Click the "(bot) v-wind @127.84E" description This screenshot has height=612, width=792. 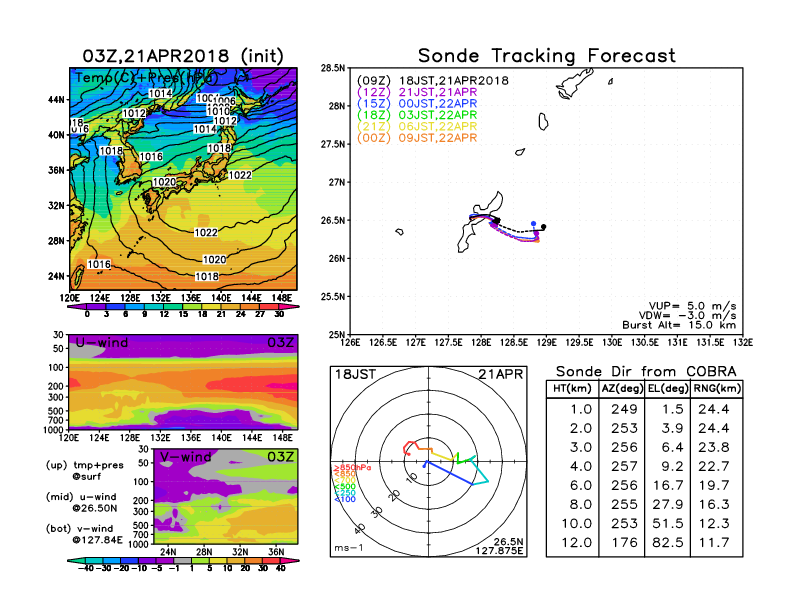[x=84, y=534]
